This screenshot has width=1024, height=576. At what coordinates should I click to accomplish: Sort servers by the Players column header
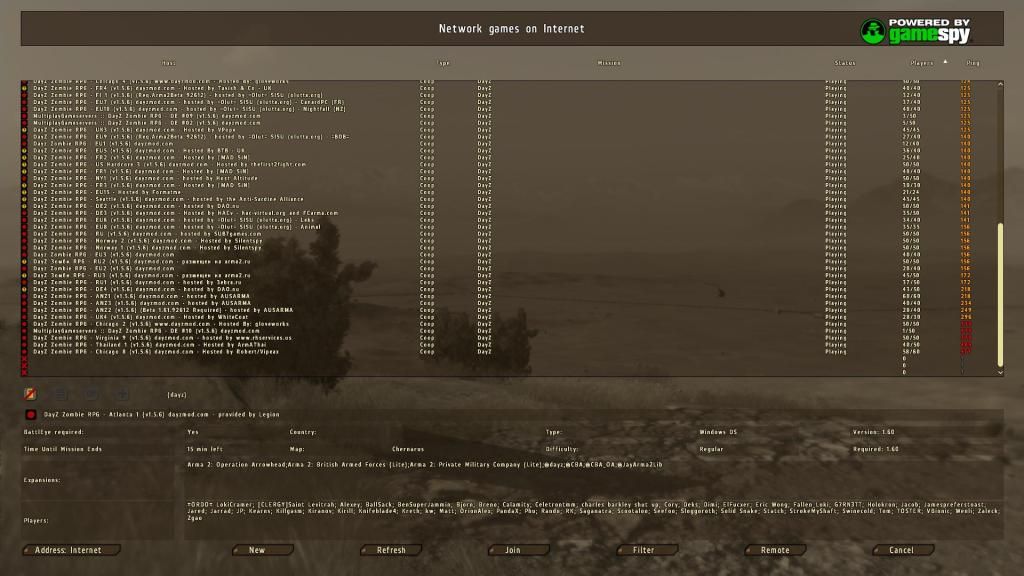pos(921,63)
